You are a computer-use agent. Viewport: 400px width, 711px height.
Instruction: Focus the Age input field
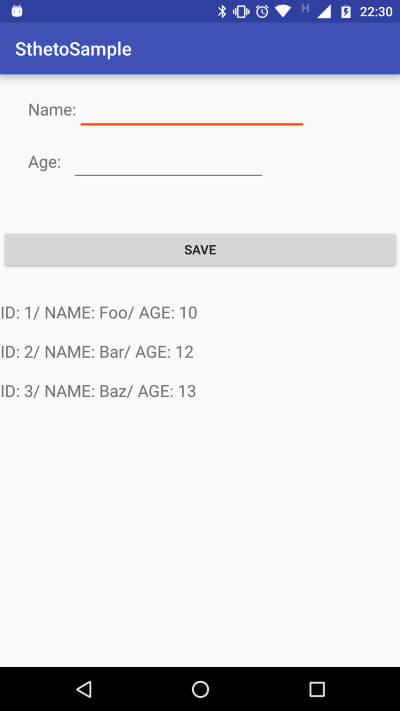[x=168, y=162]
